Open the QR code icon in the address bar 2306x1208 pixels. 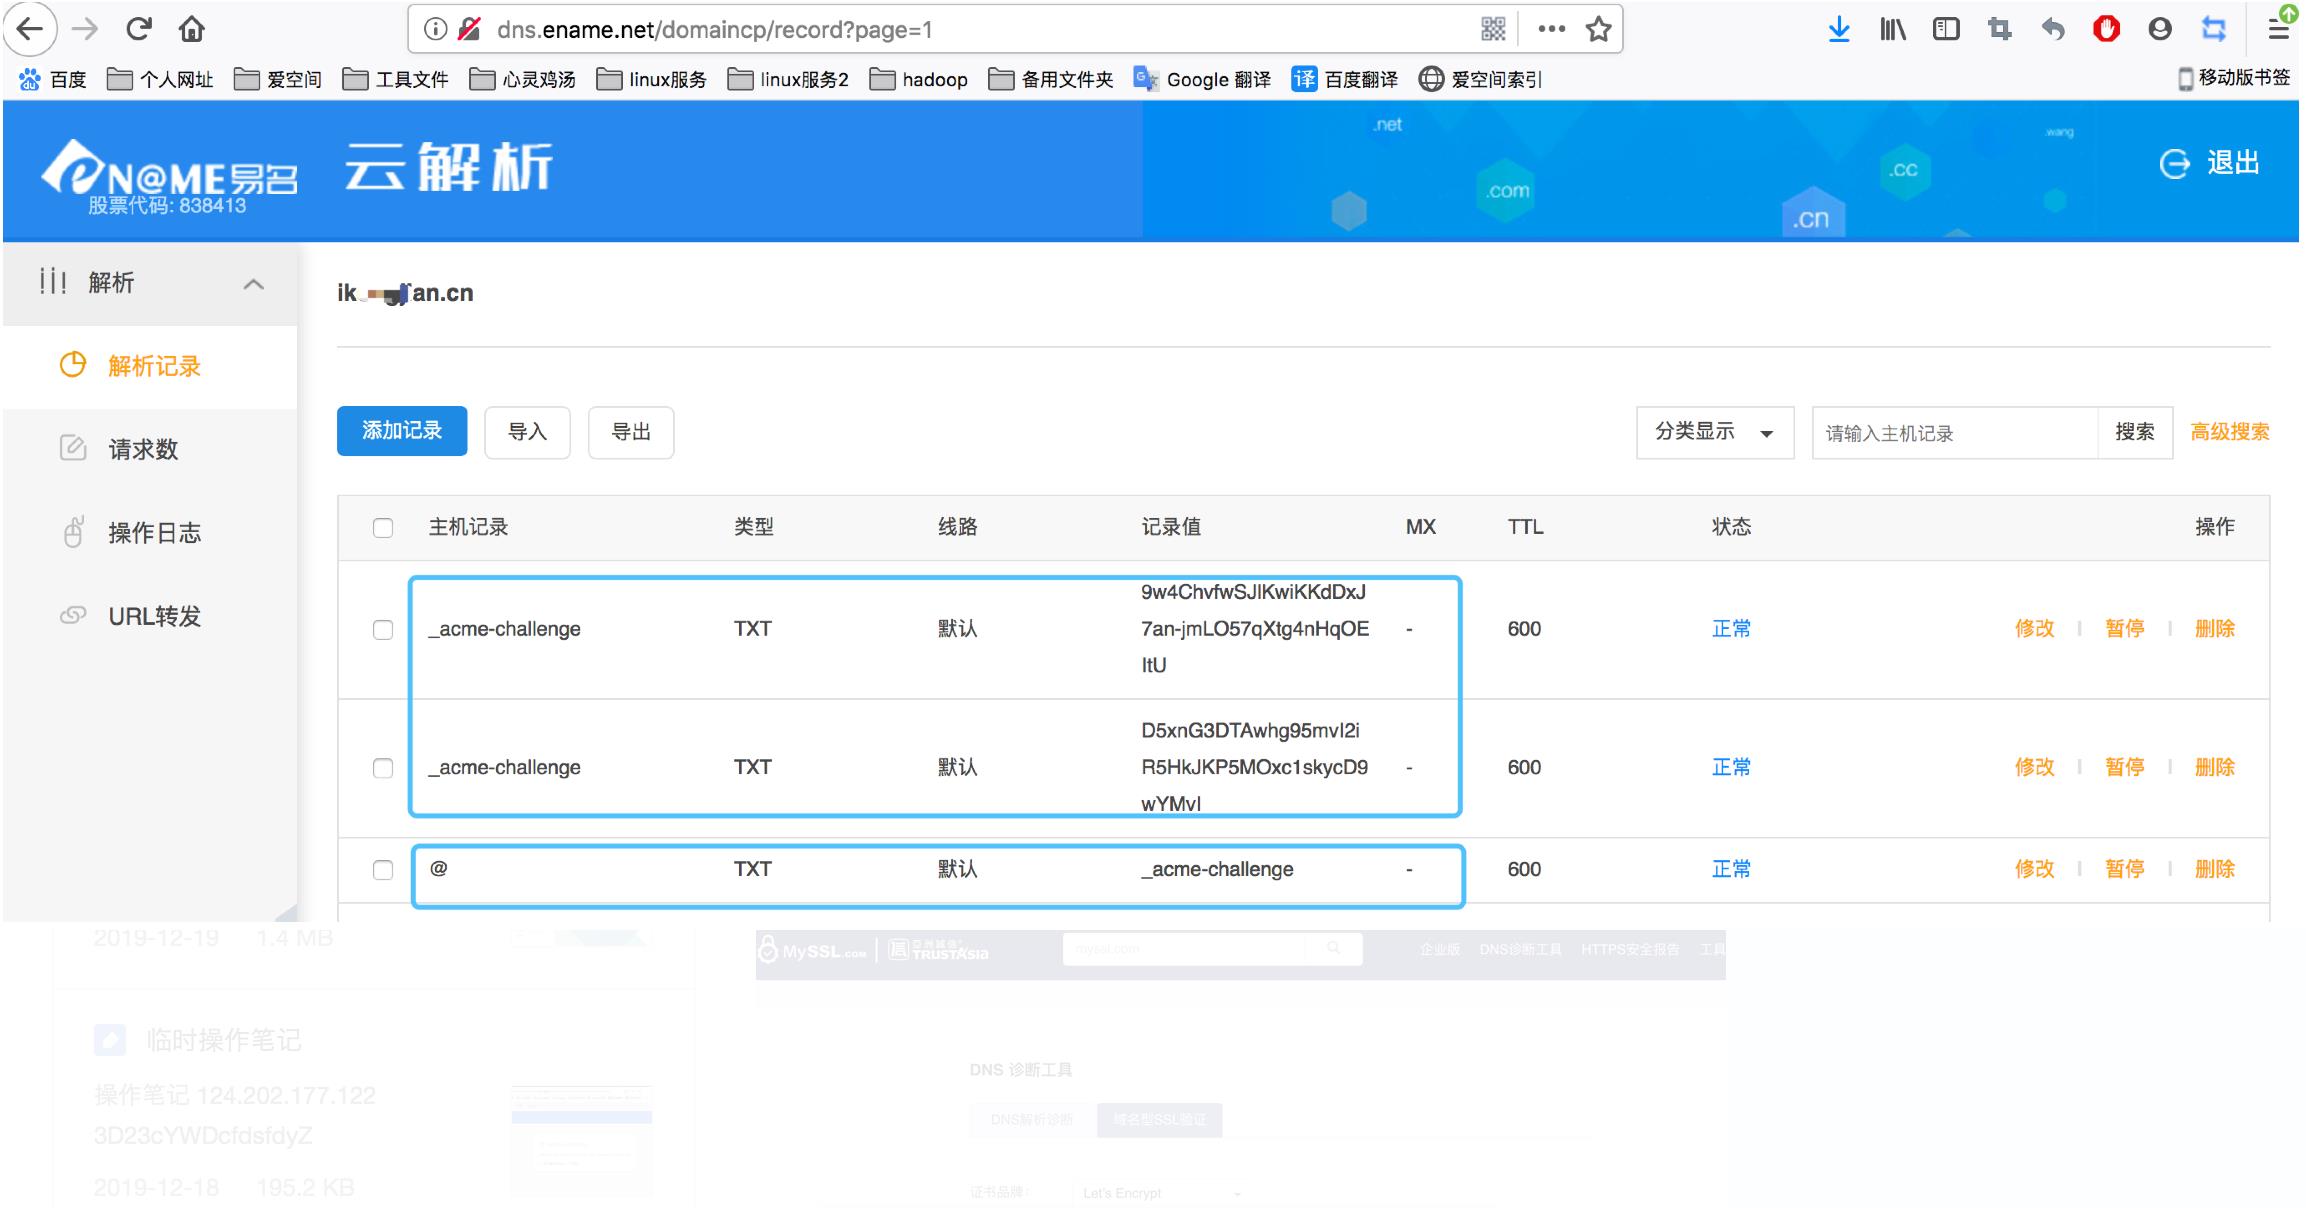click(1493, 29)
